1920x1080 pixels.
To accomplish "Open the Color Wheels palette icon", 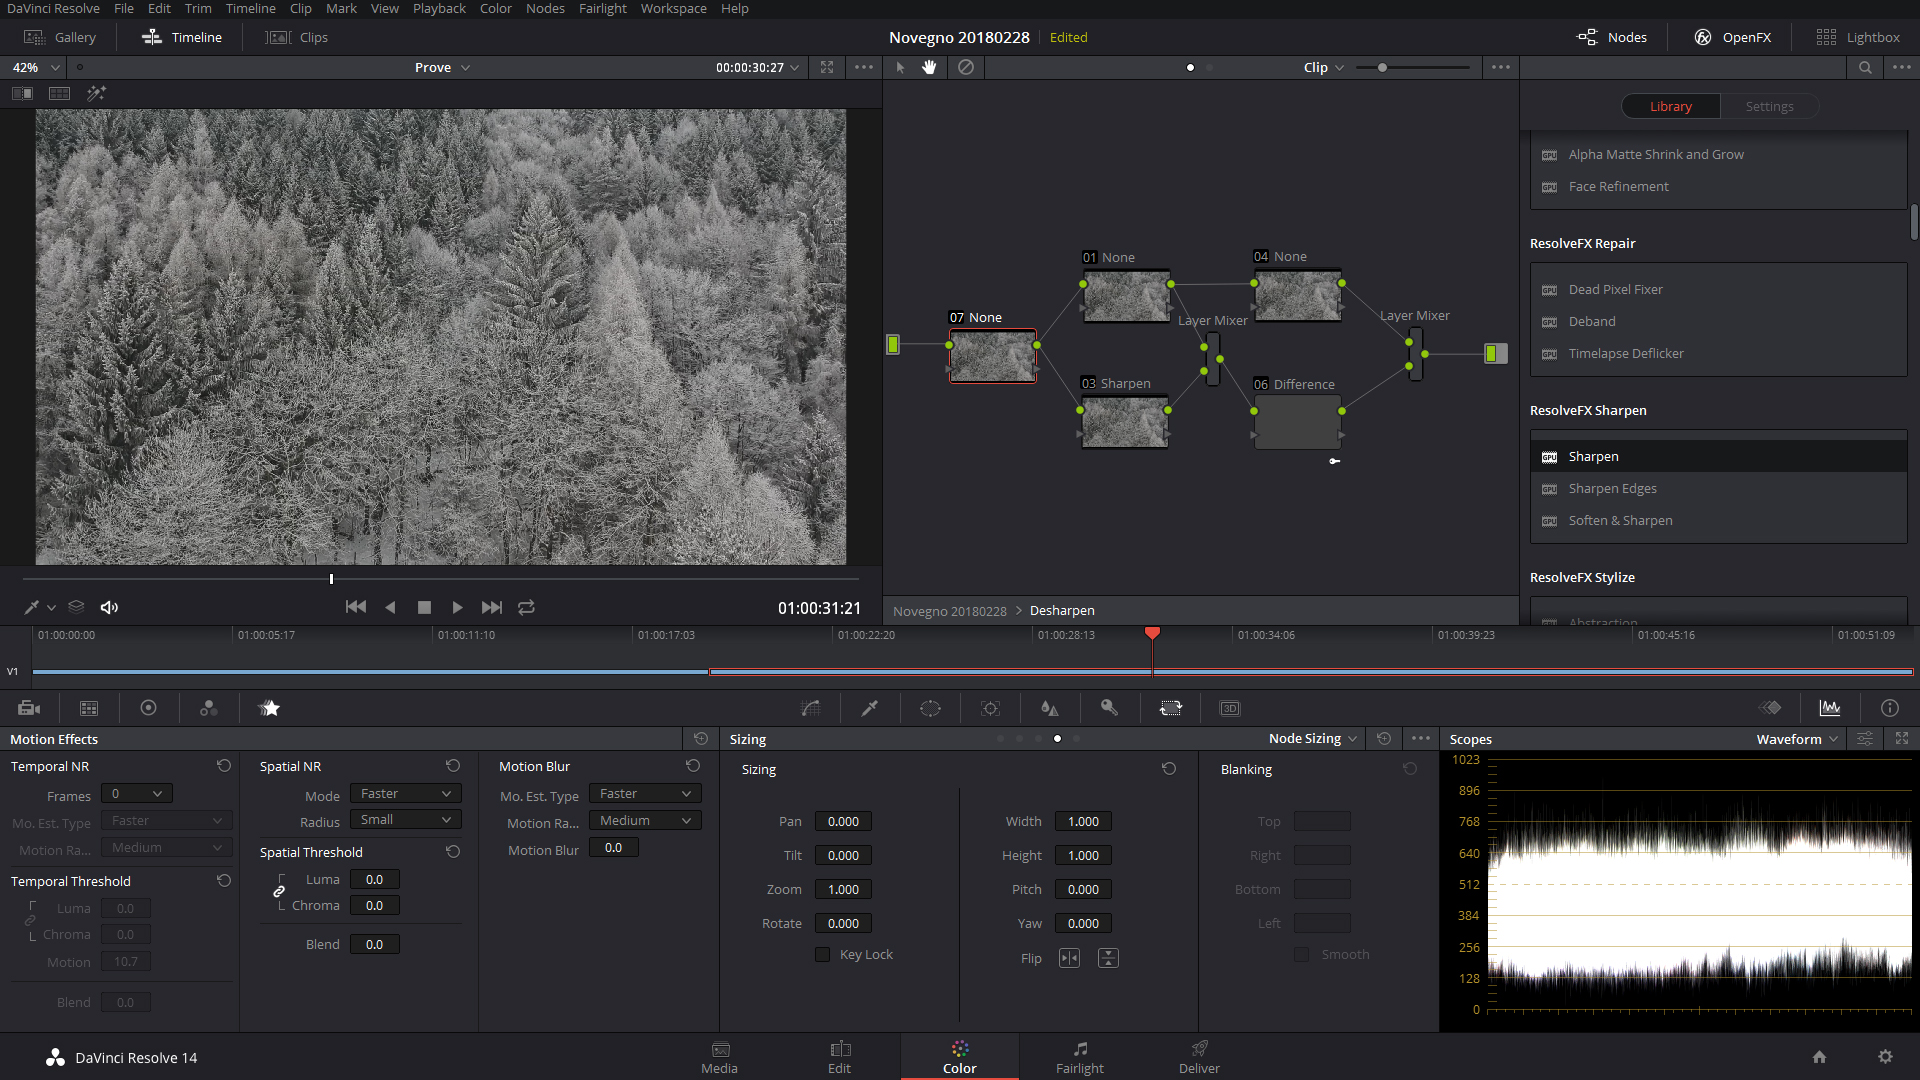I will click(148, 708).
